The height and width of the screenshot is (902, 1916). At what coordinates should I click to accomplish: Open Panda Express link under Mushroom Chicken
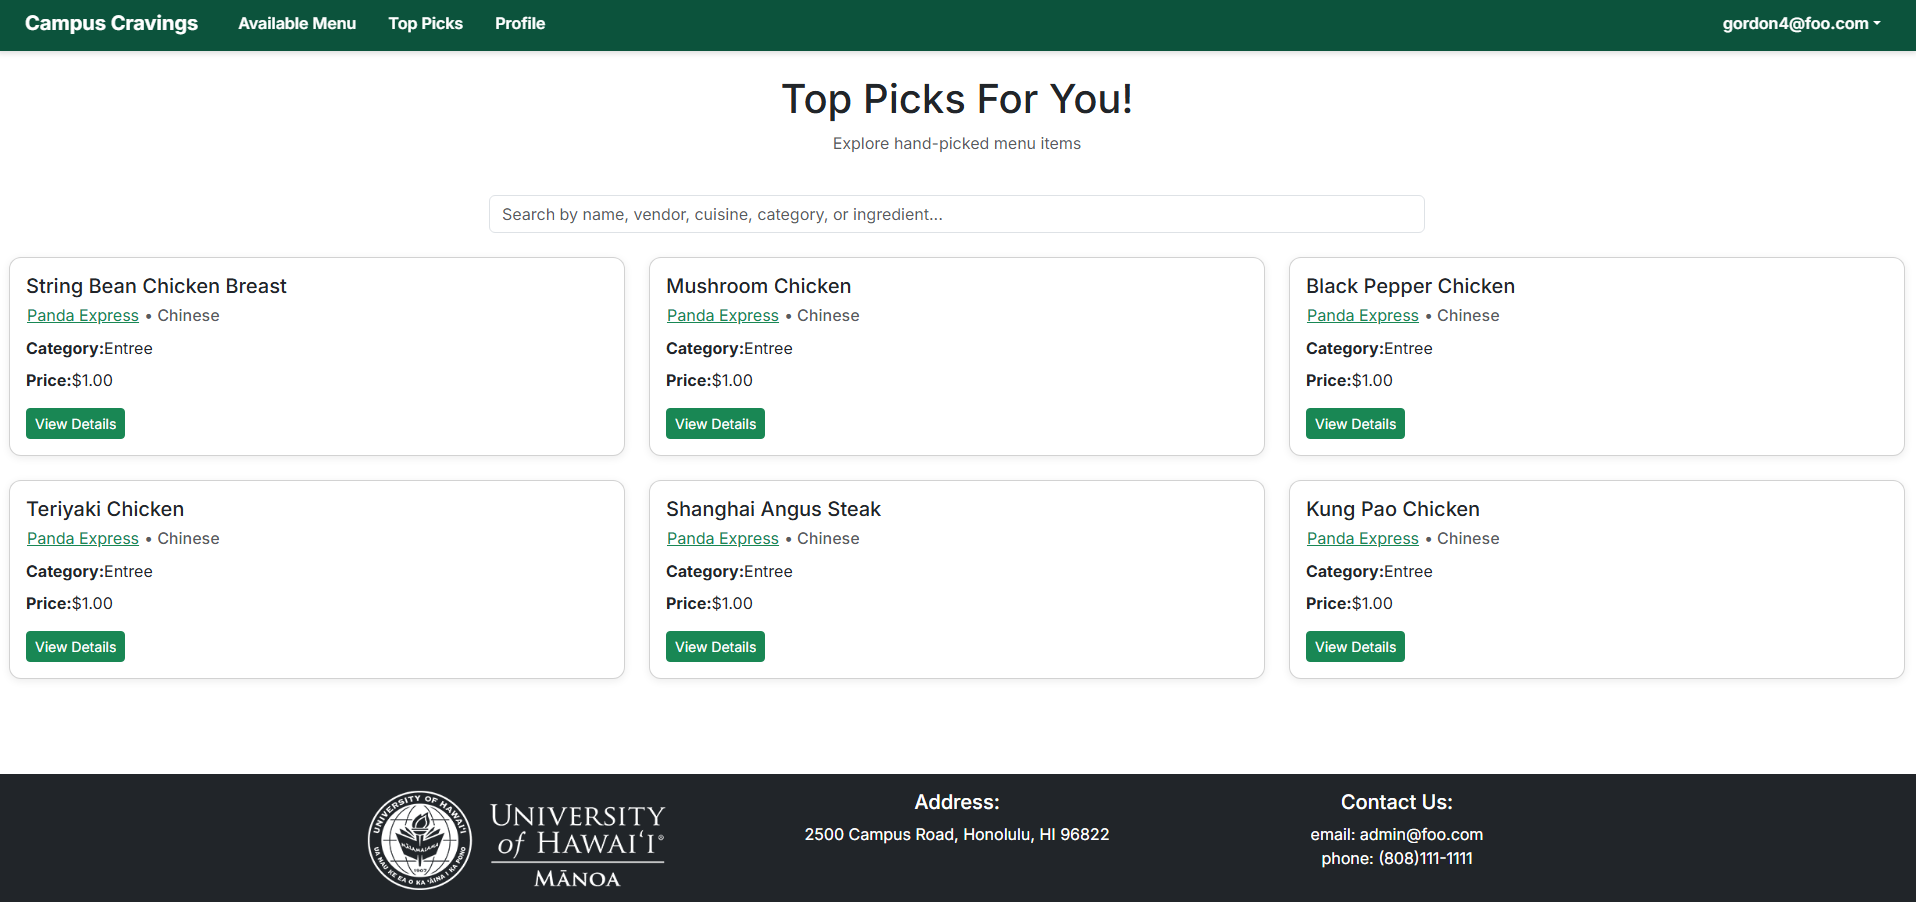coord(723,316)
